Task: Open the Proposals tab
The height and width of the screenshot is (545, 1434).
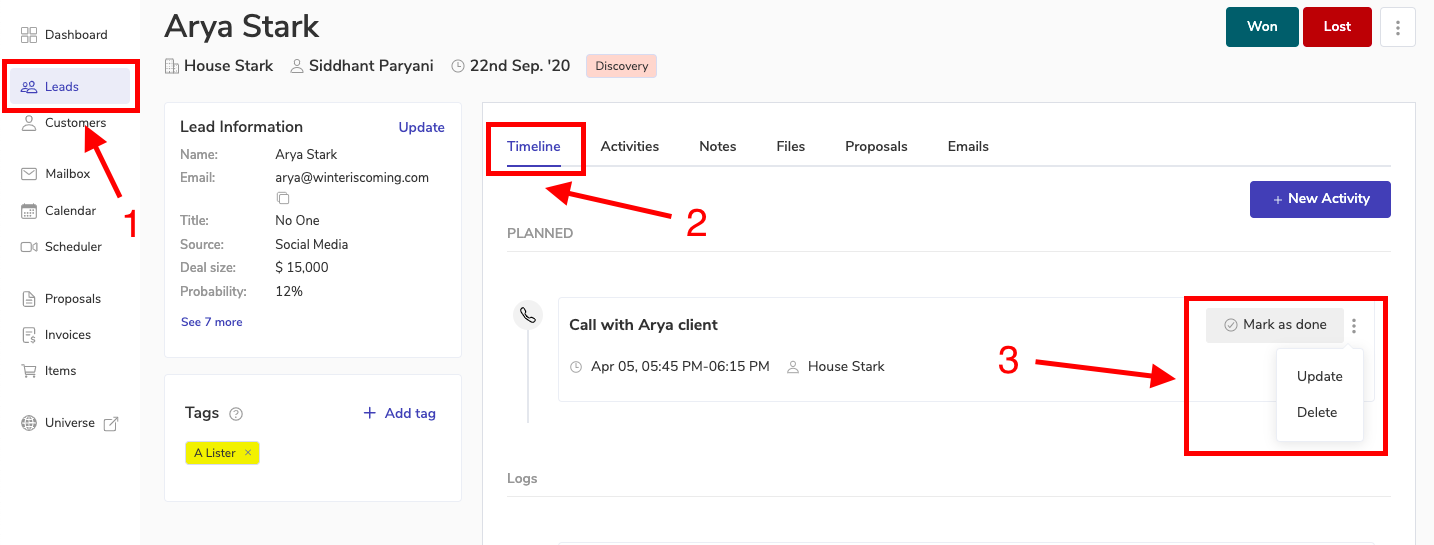Action: click(x=876, y=146)
